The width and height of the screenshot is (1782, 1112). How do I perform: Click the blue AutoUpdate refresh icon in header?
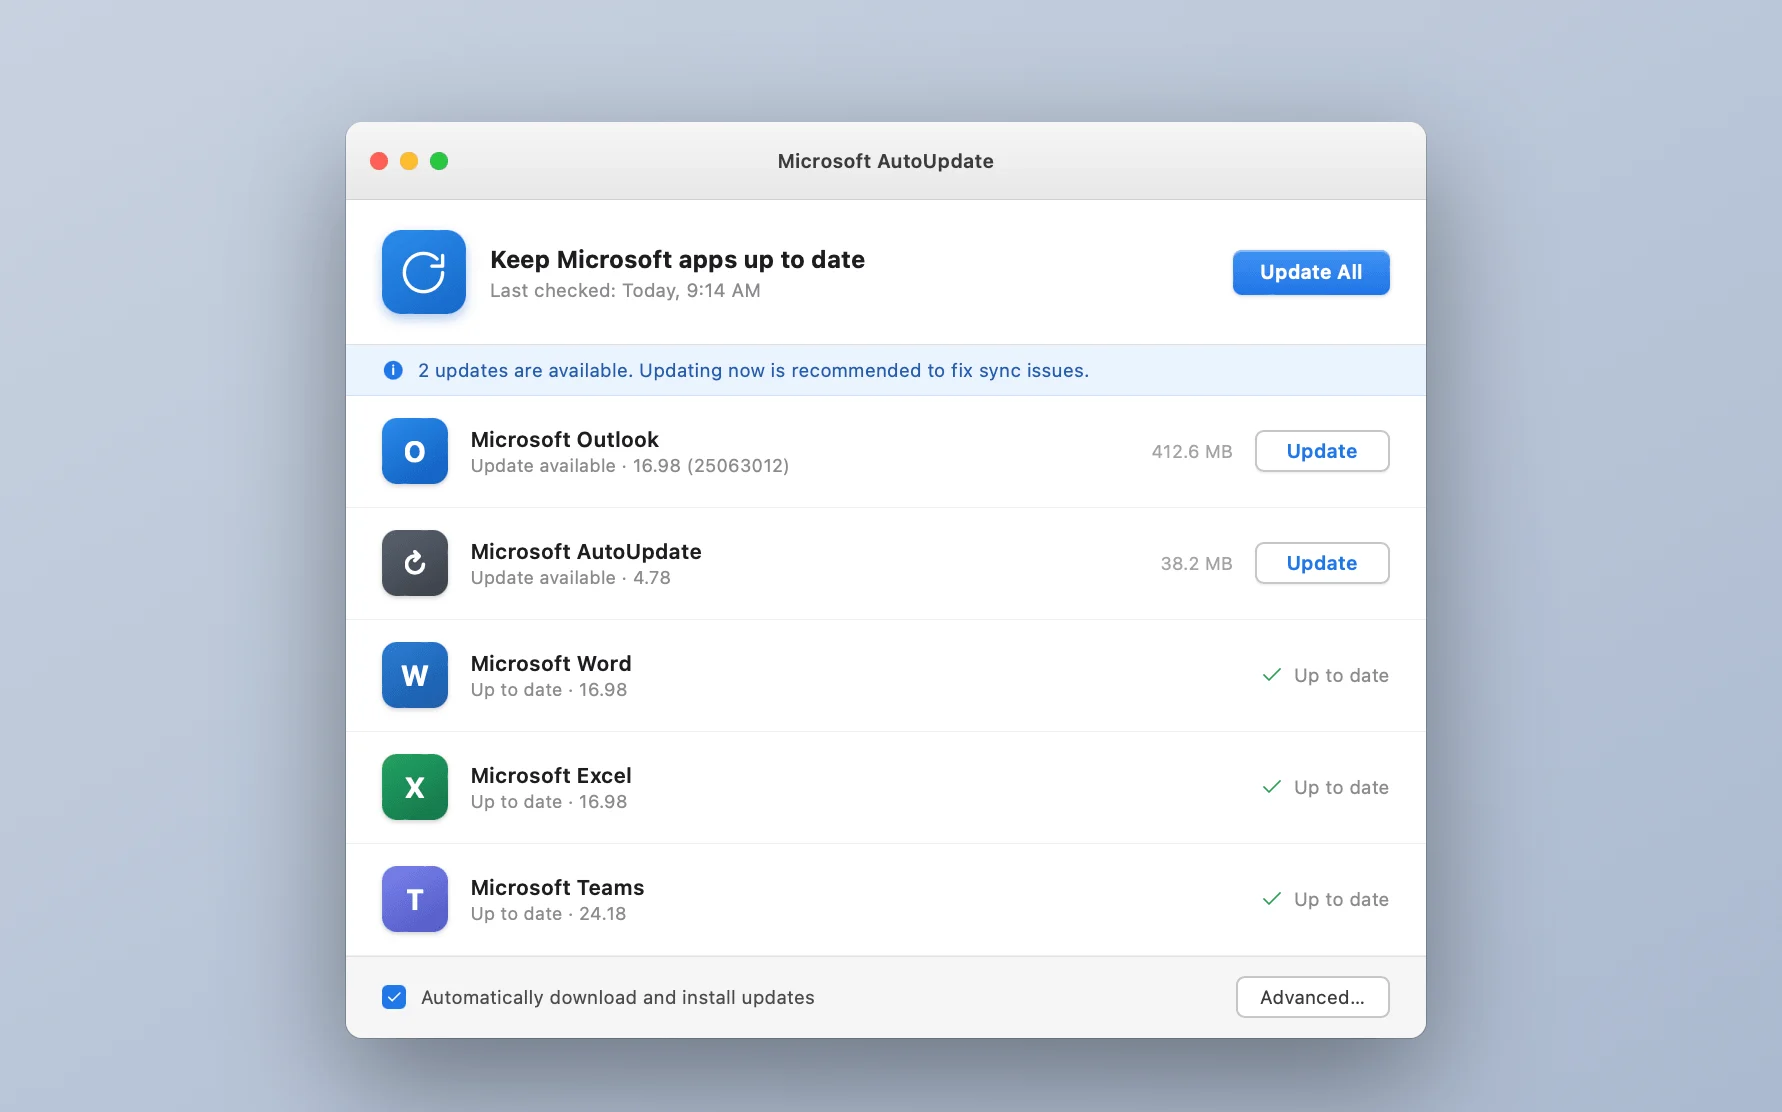point(424,272)
